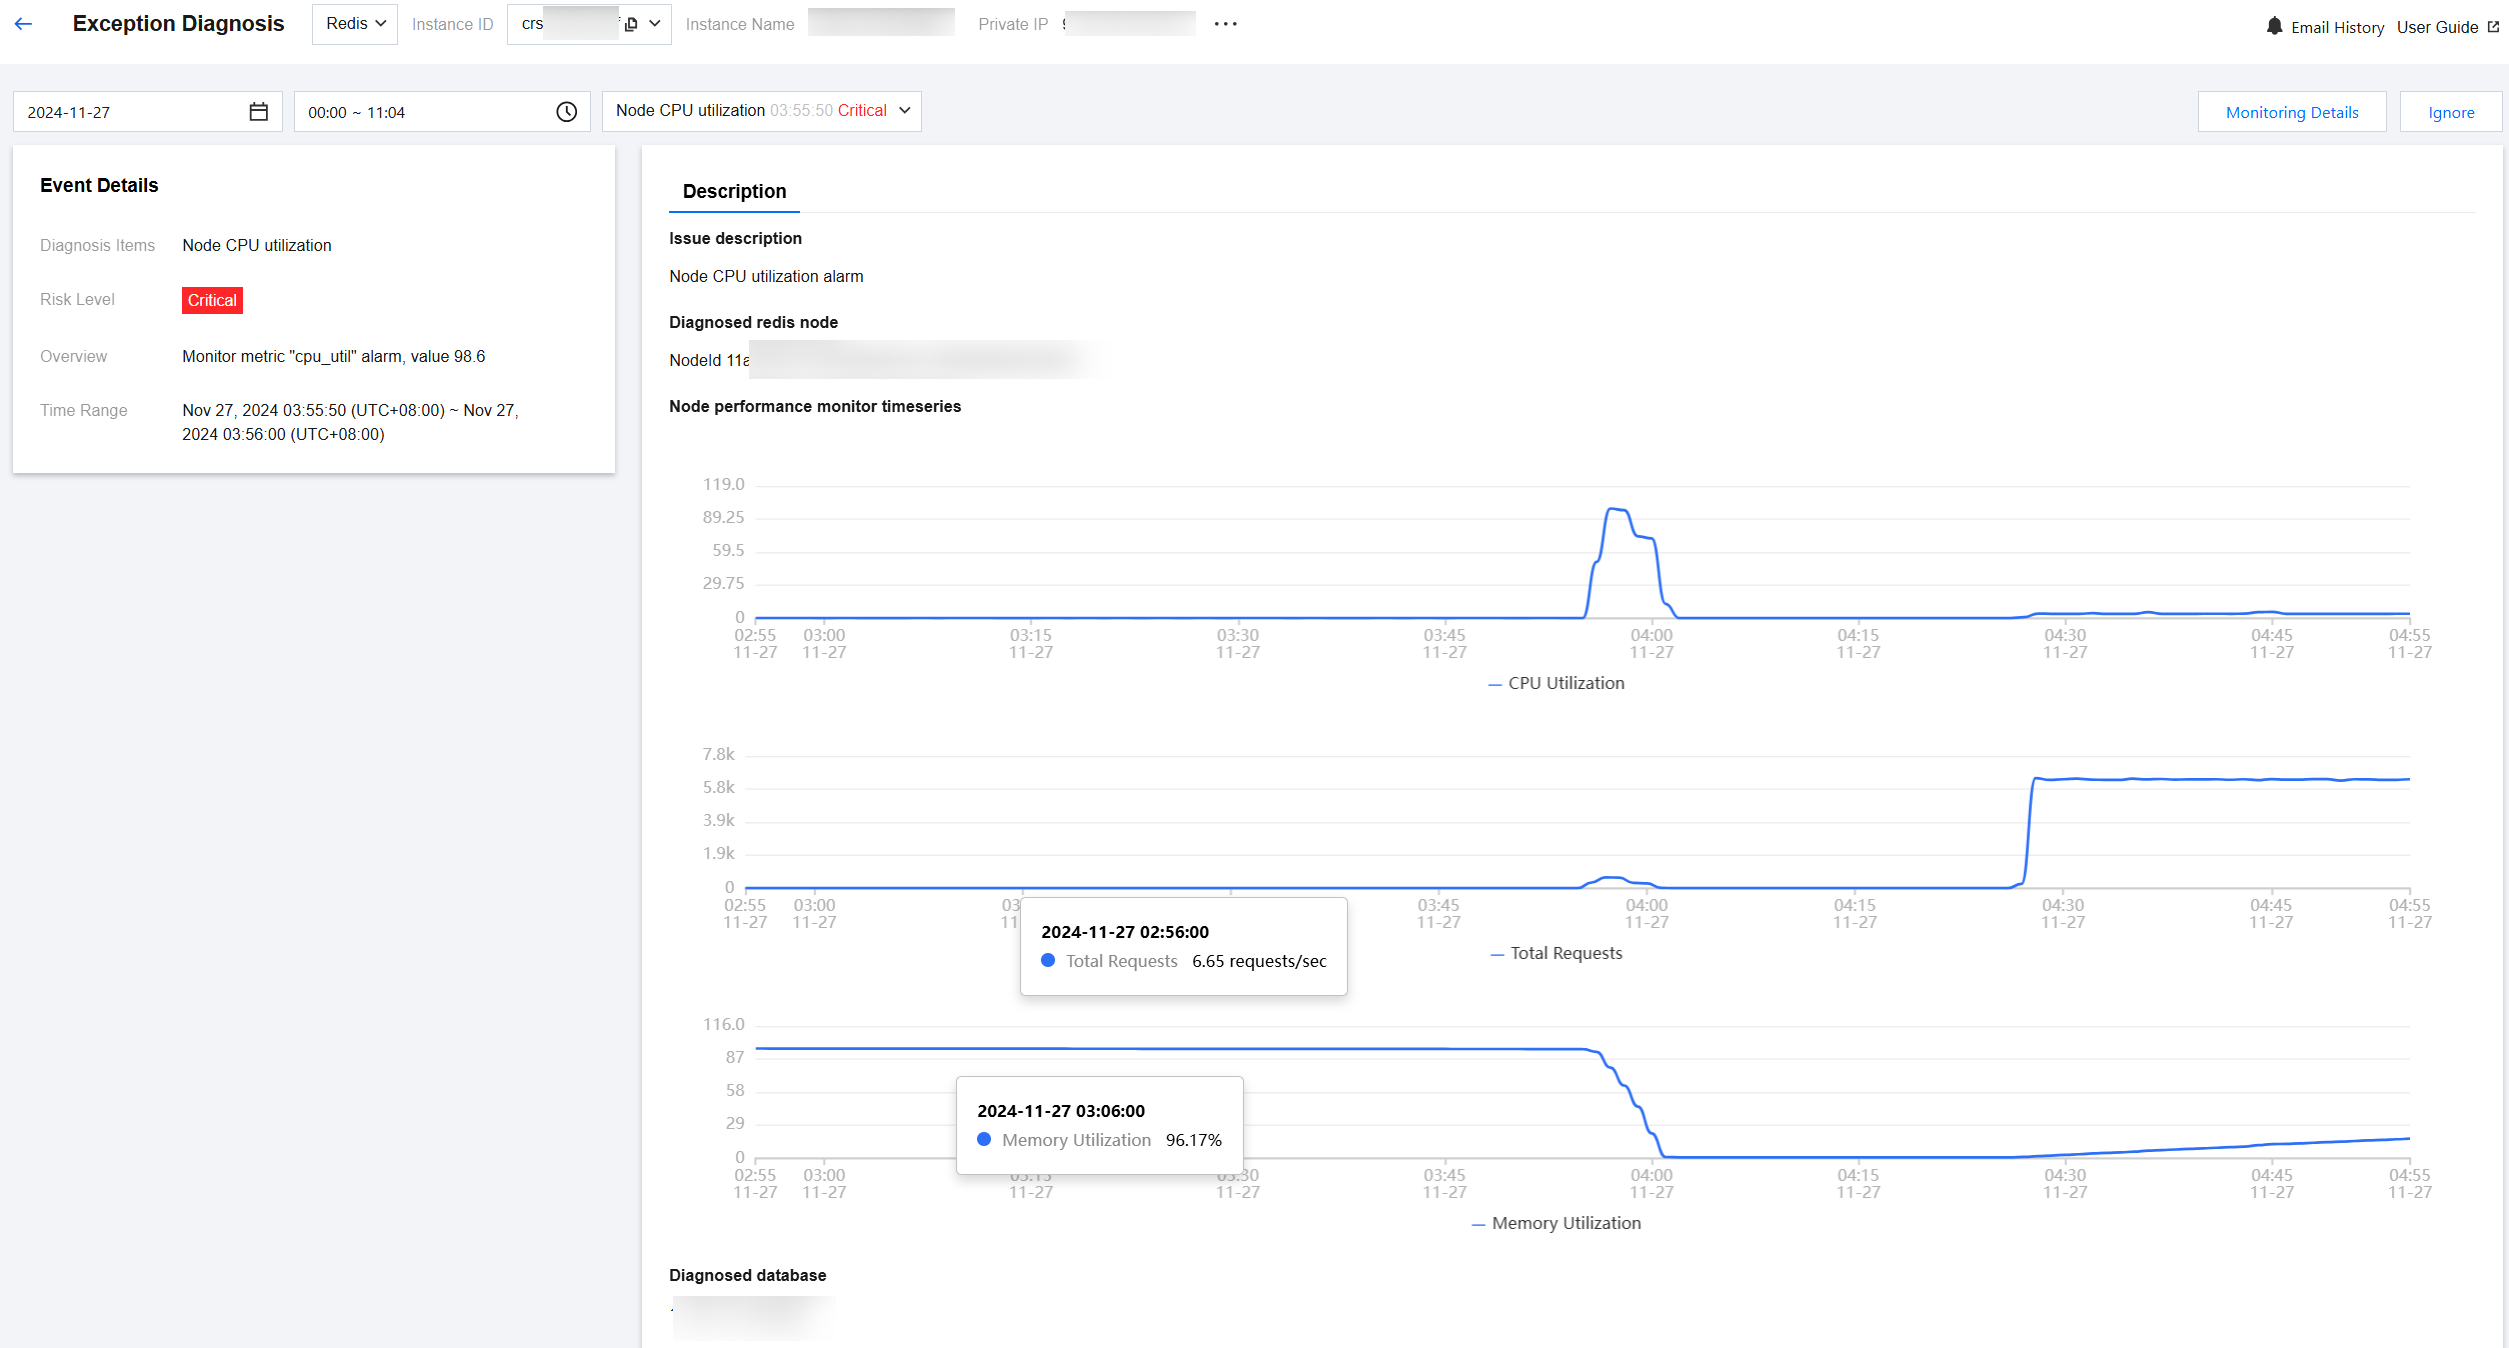The image size is (2509, 1348).
Task: Click the Monitoring Details button
Action: click(2291, 112)
